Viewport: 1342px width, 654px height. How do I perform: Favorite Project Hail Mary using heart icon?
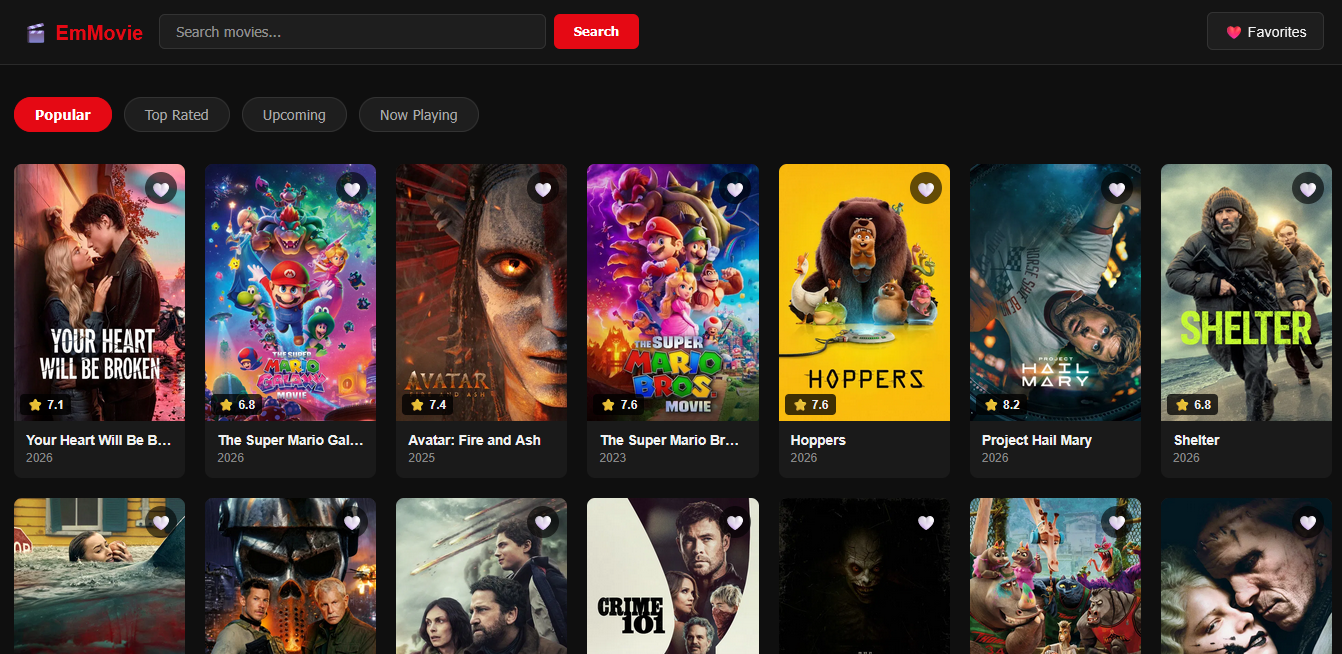point(1117,188)
